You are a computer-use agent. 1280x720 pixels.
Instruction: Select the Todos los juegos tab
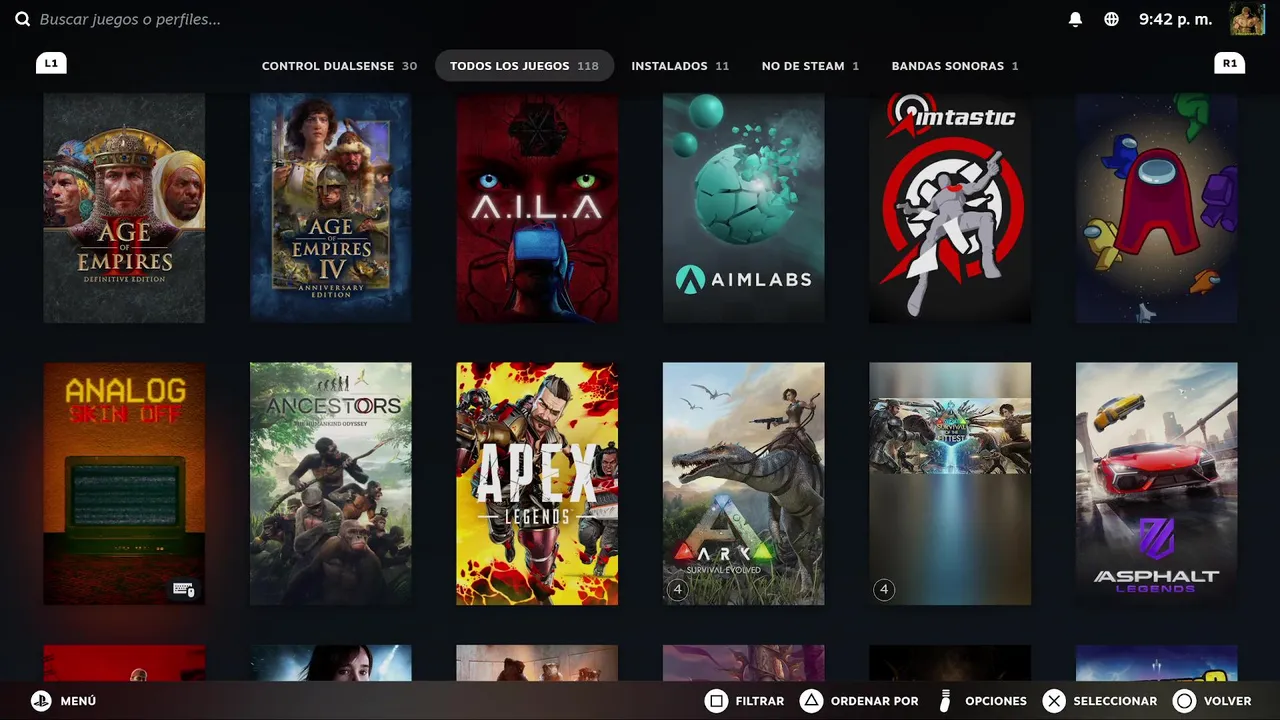tap(524, 66)
